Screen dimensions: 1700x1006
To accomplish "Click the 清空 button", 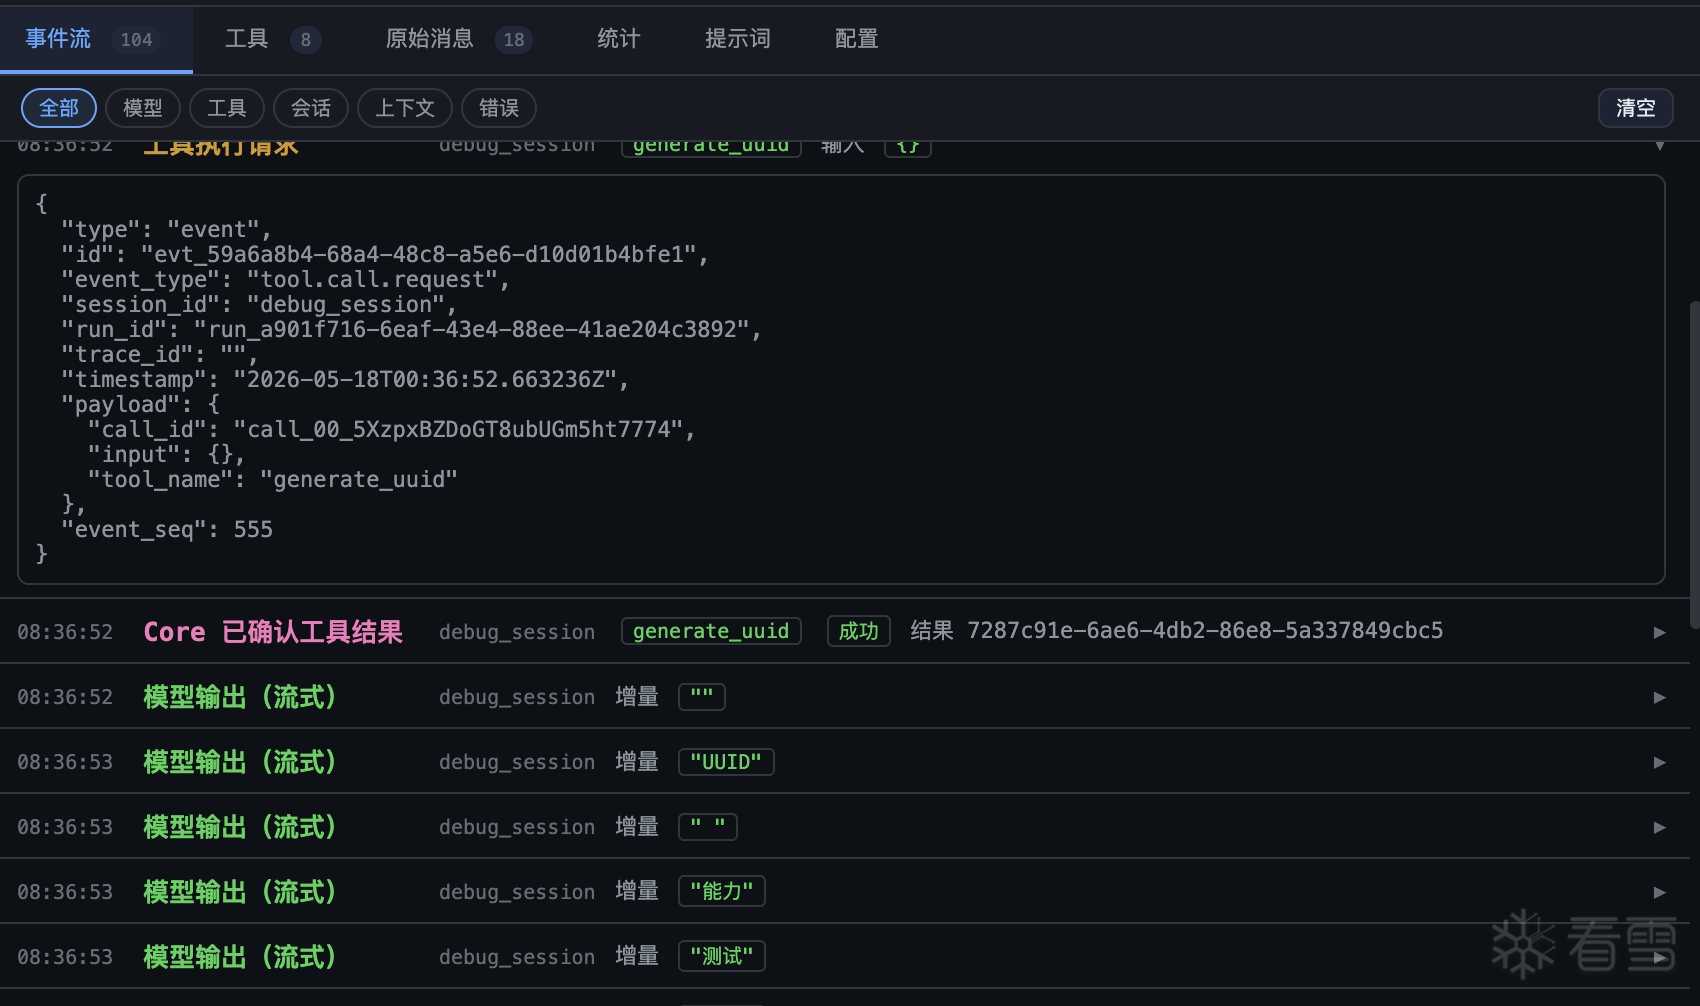I will [x=1636, y=108].
